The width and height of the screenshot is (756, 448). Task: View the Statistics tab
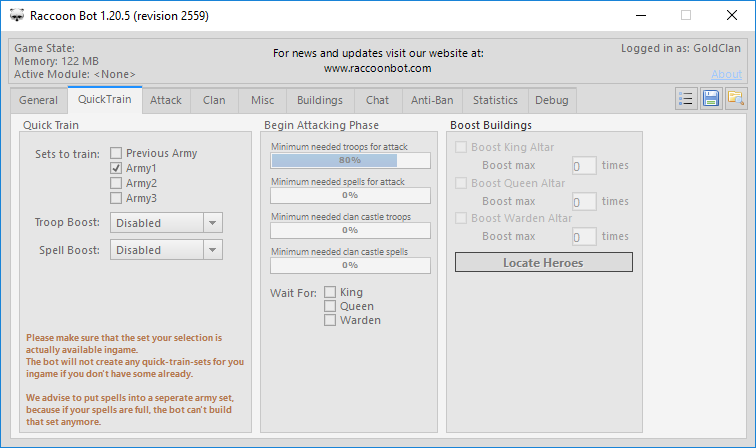point(495,100)
